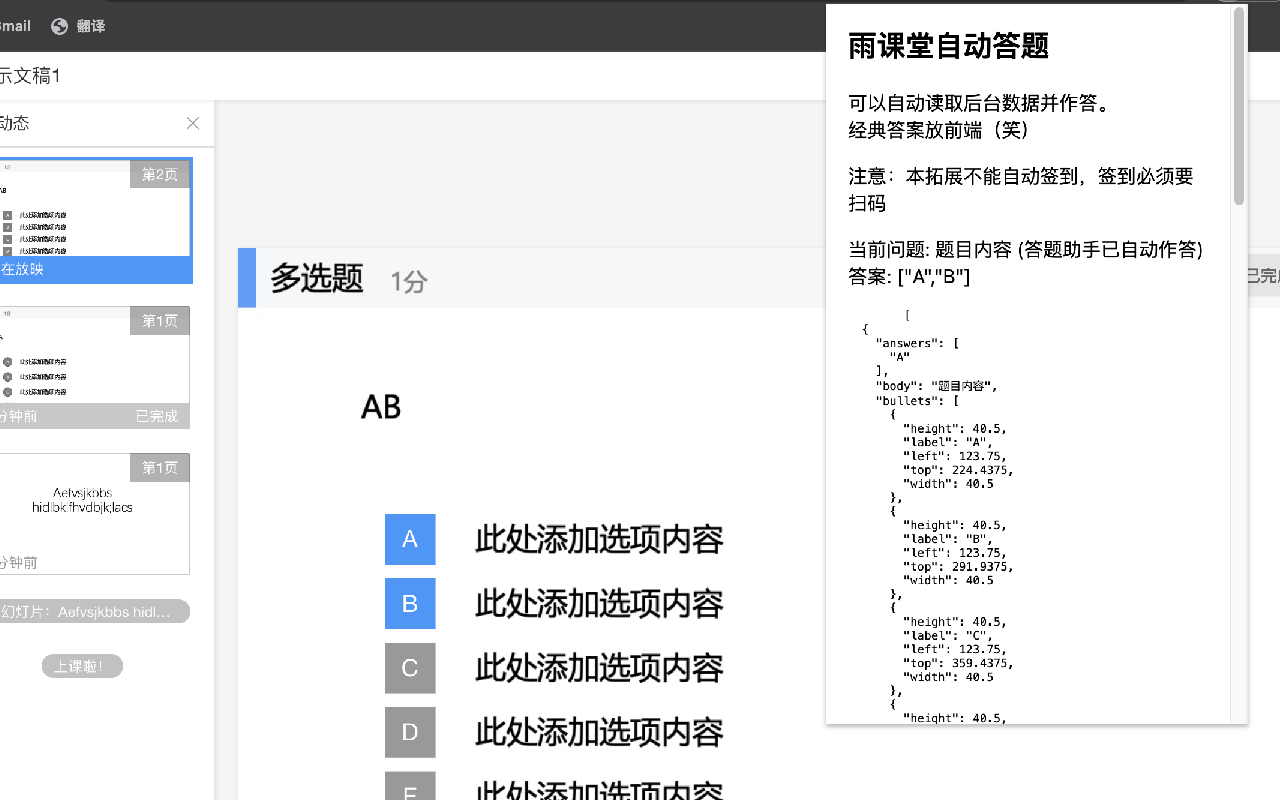Close the 动态 side panel
Viewport: 1280px width, 800px height.
(193, 123)
